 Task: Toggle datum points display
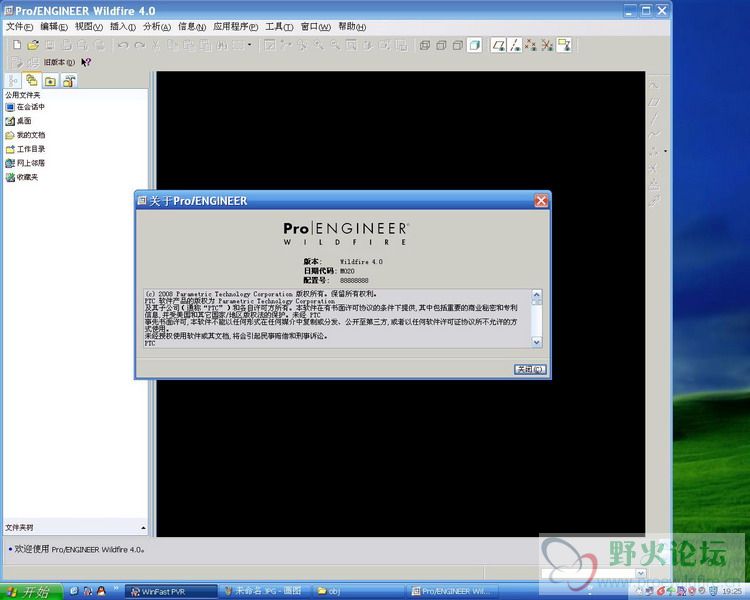click(x=530, y=45)
